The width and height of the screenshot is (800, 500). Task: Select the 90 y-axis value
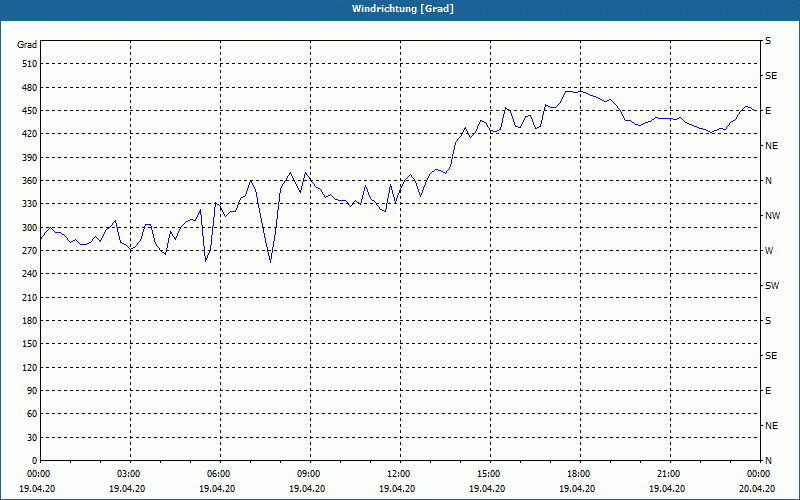(32, 391)
